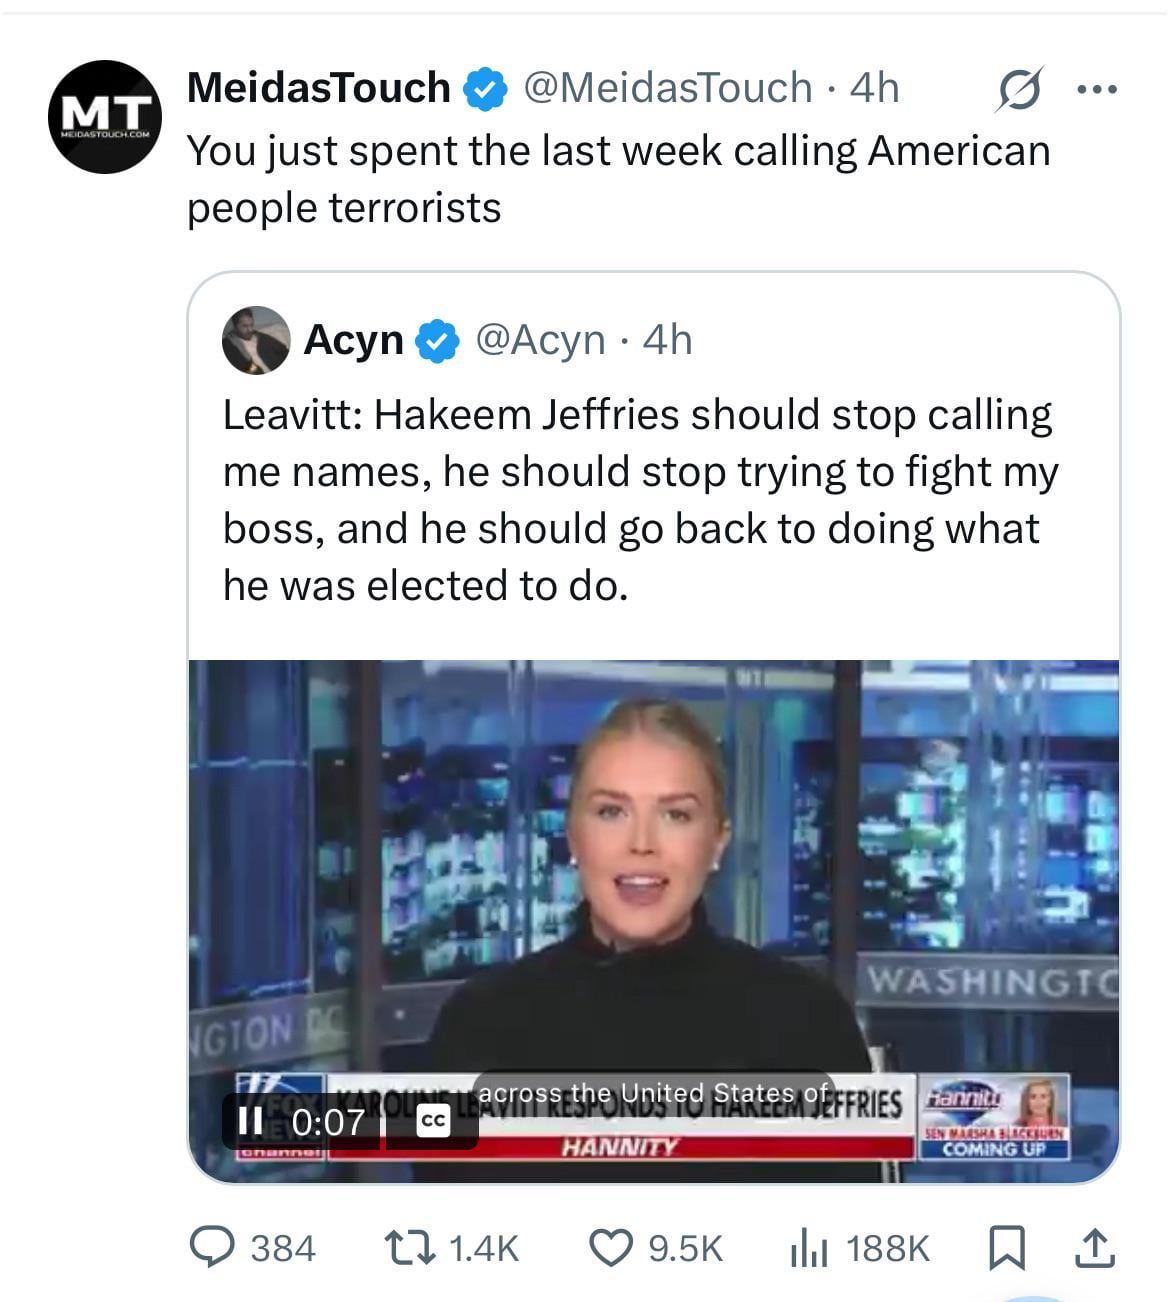1170x1302 pixels.
Task: Open the MeidasTouch profile avatar
Action: (x=105, y=116)
